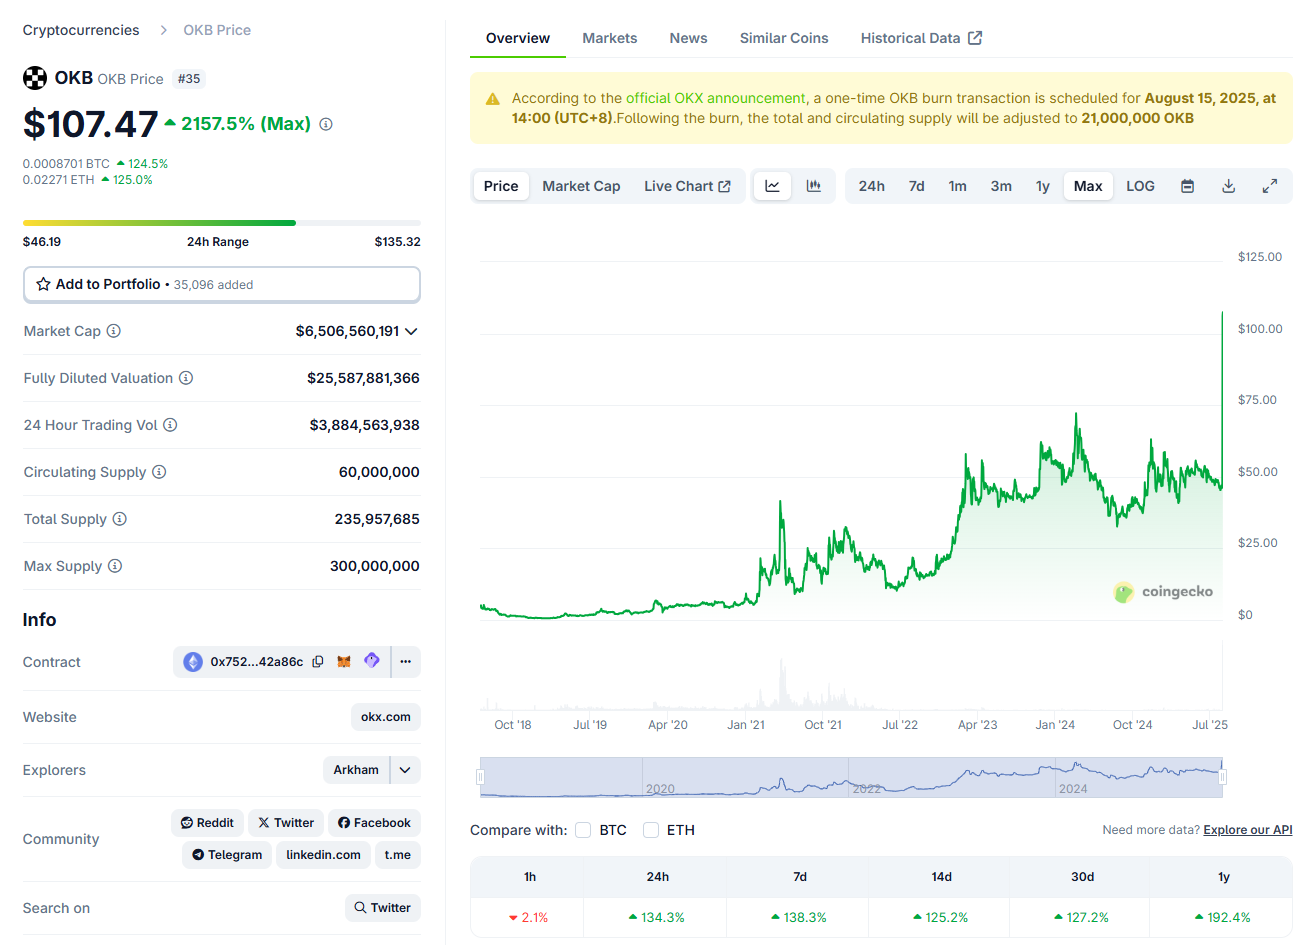
Task: Open the calendar date range picker
Action: [x=1187, y=186]
